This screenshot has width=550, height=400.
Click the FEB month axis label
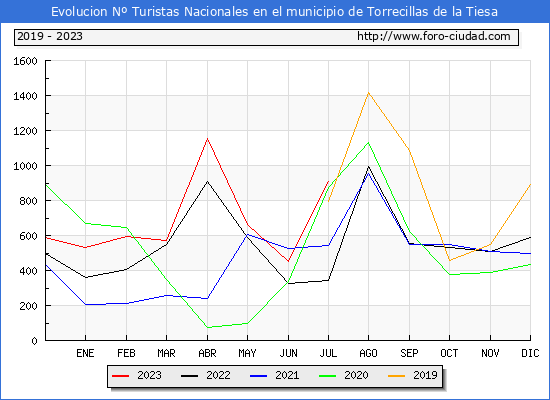(x=126, y=353)
